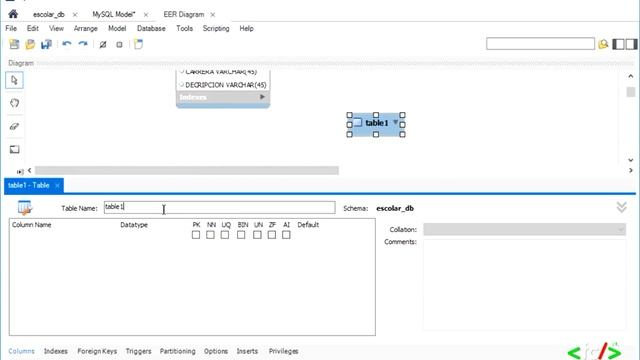Check the UQ checkbox

tap(225, 235)
